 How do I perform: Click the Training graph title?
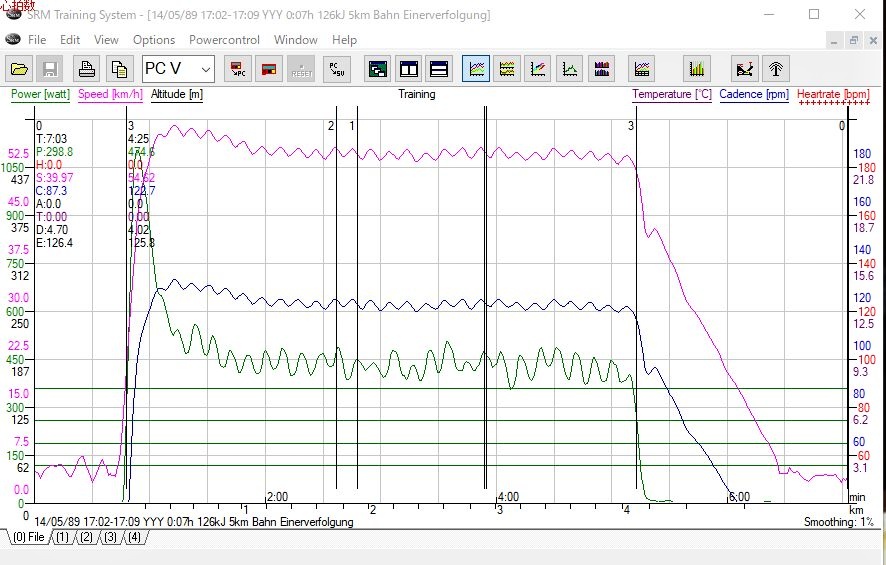tap(416, 94)
